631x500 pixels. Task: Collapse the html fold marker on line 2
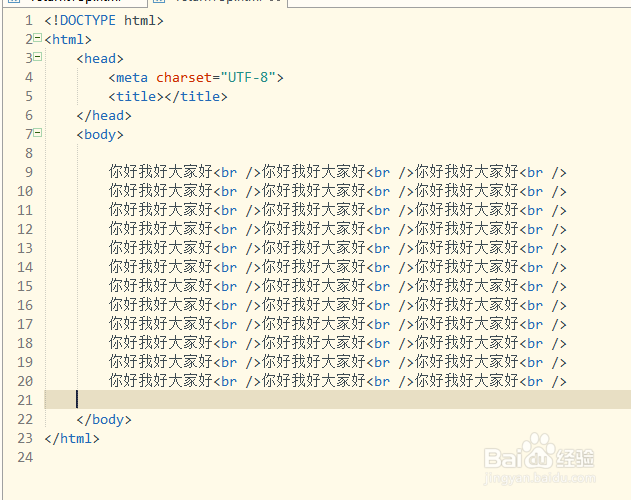click(37, 38)
